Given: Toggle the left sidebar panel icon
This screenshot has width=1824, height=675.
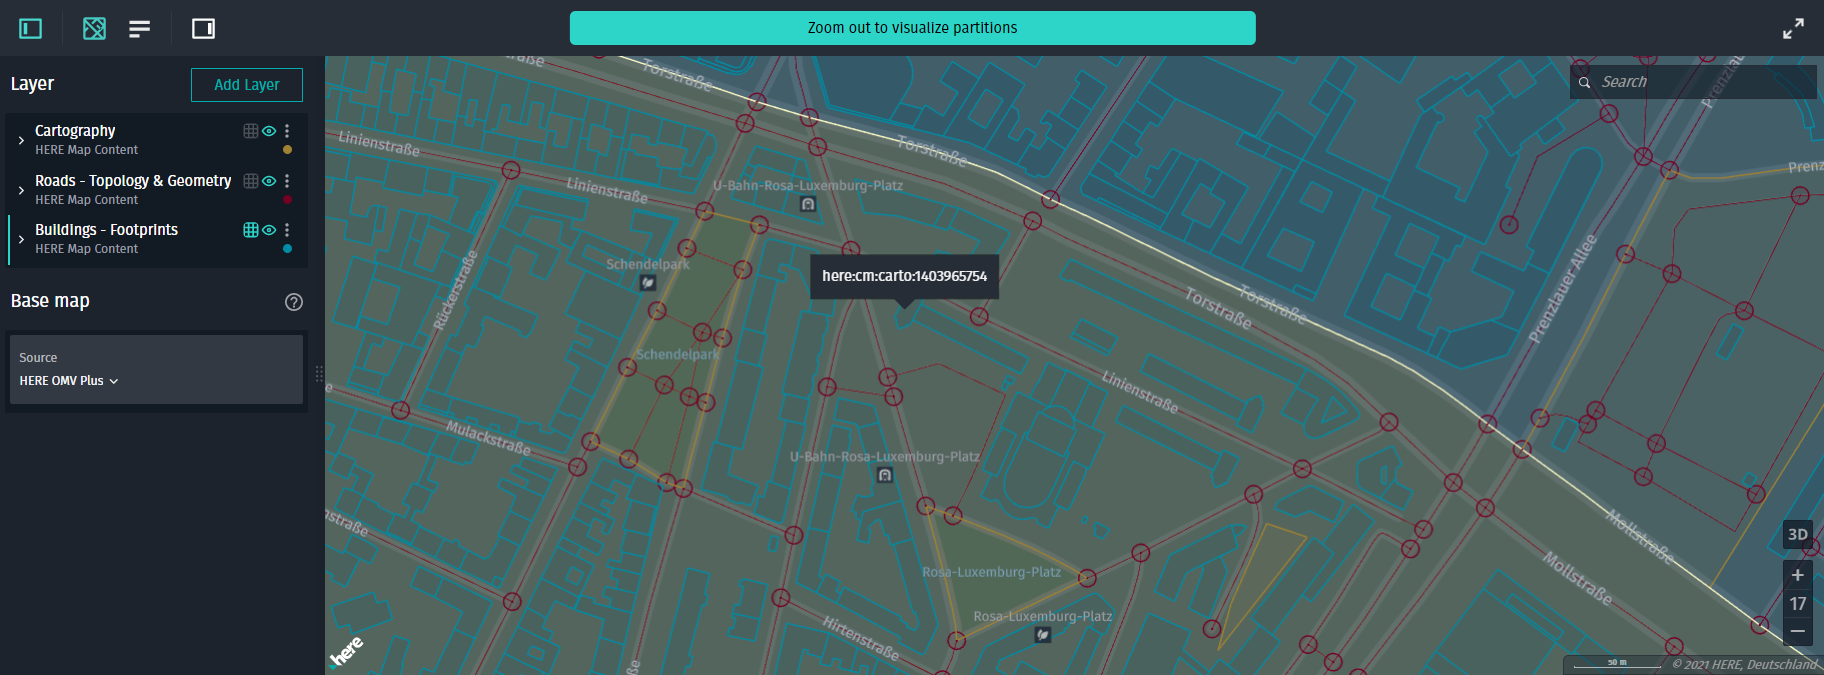Looking at the screenshot, I should click(x=31, y=29).
